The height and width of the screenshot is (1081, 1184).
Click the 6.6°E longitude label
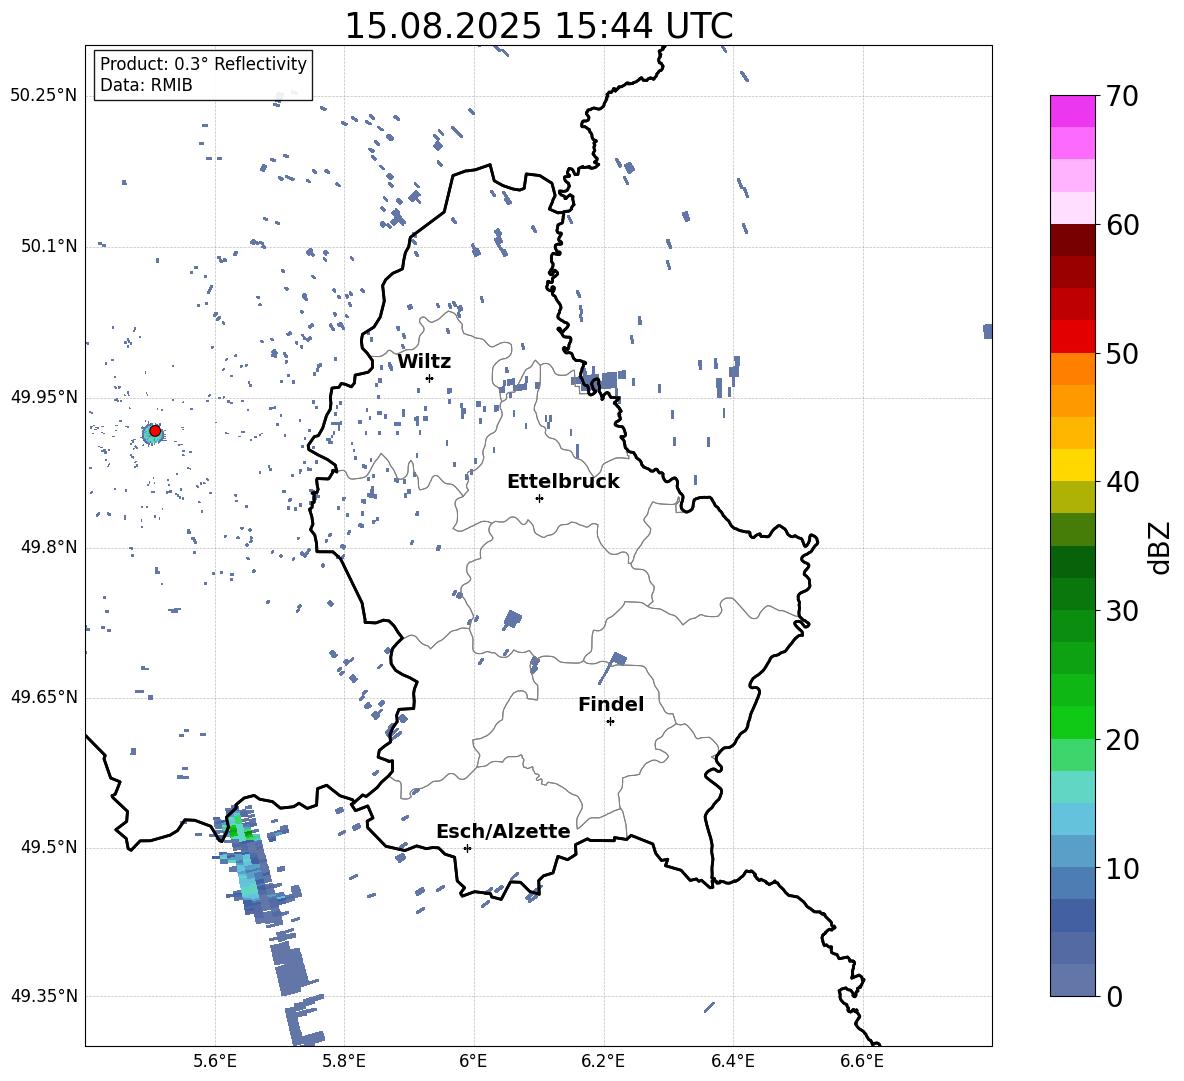click(862, 1061)
